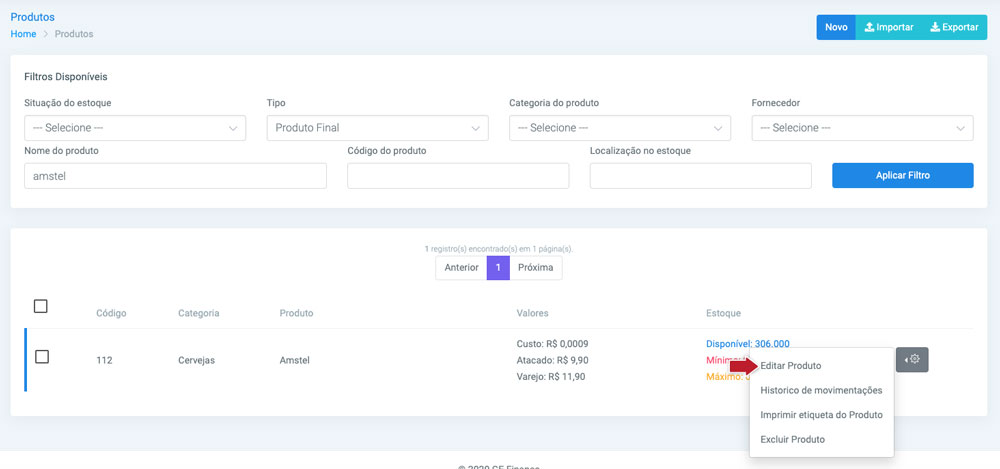Screen dimensions: 1000x469
Task: Tick the checkbox for product 112 Amstel
Action: click(42, 357)
